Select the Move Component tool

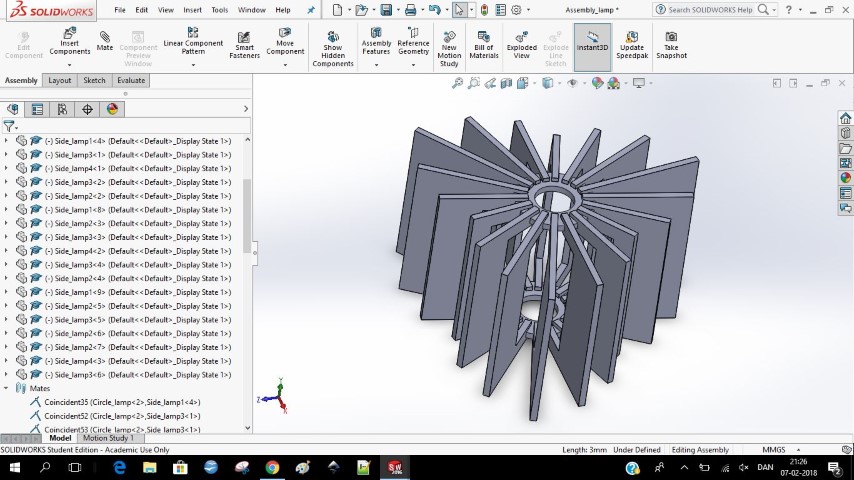tap(285, 42)
